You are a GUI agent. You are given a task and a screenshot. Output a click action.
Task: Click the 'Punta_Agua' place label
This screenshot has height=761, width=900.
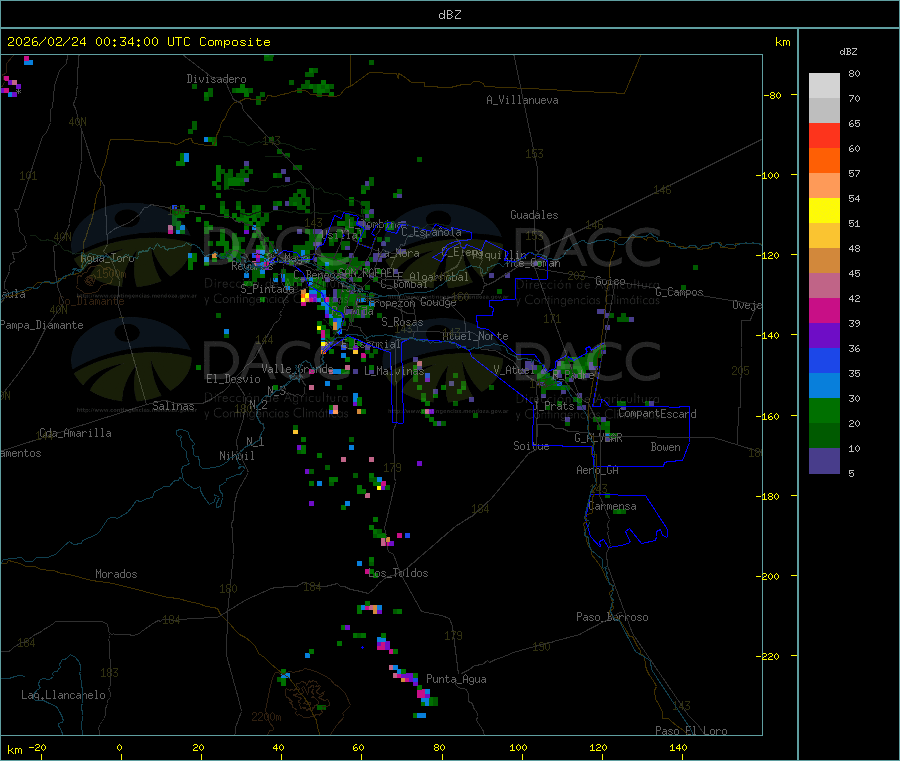click(x=456, y=679)
